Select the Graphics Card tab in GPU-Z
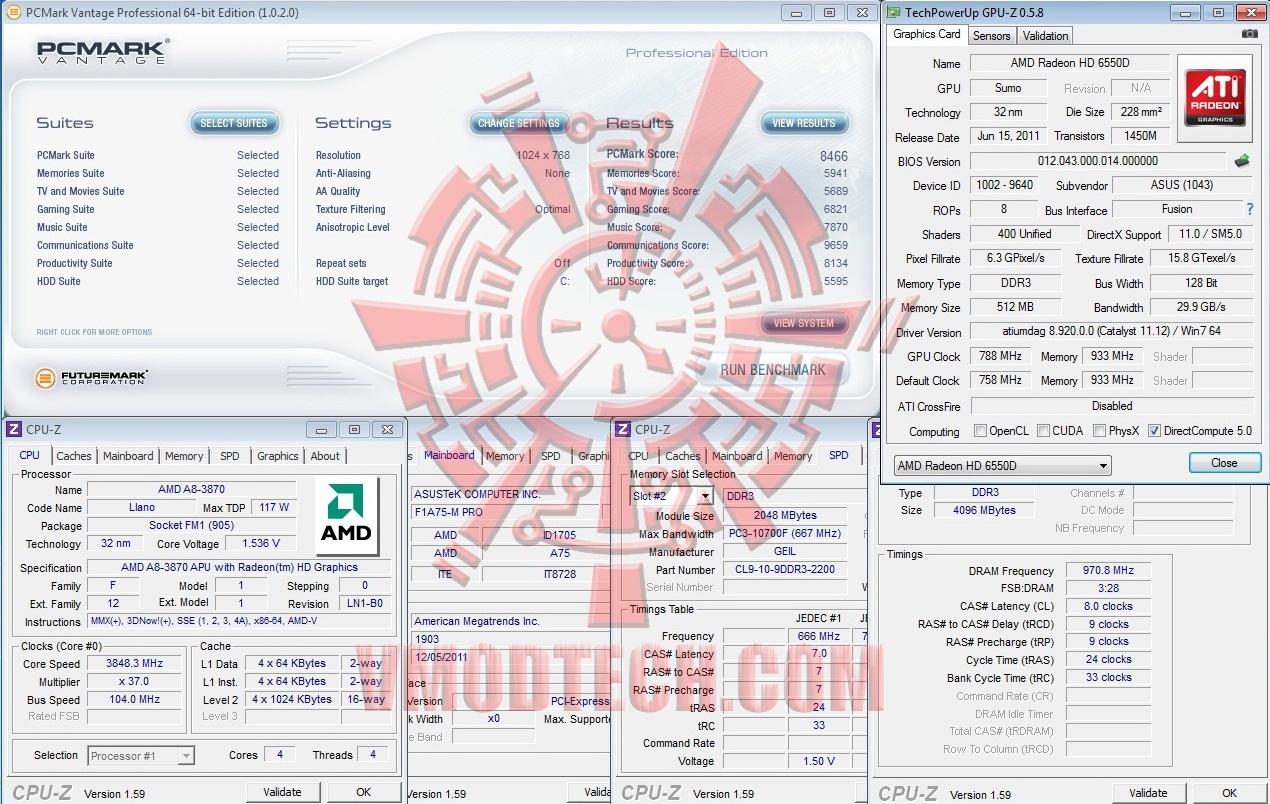The width and height of the screenshot is (1270, 804). [x=927, y=34]
